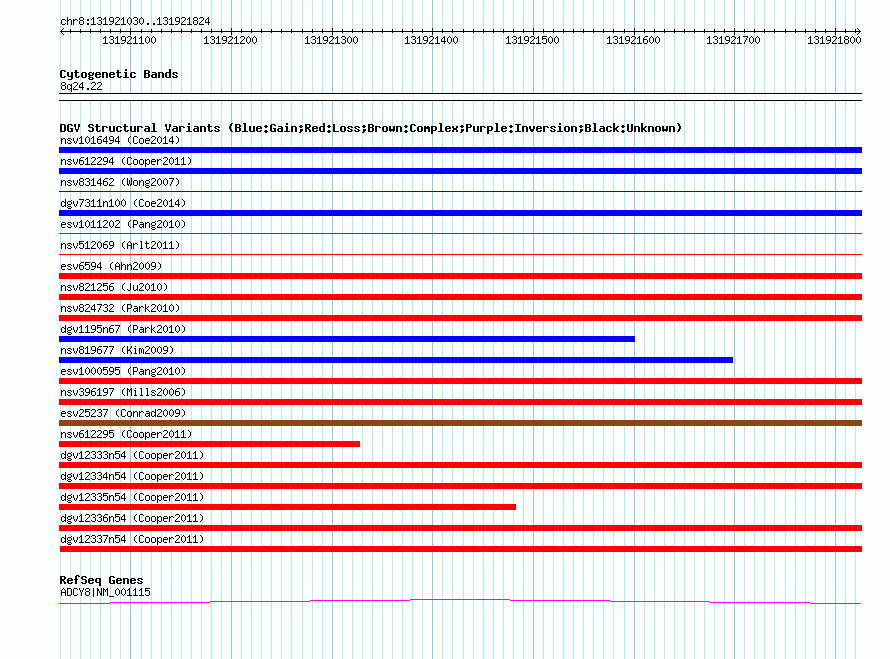This screenshot has height=659, width=890.
Task: Select the red bar under dgv12334n54
Action: point(460,486)
